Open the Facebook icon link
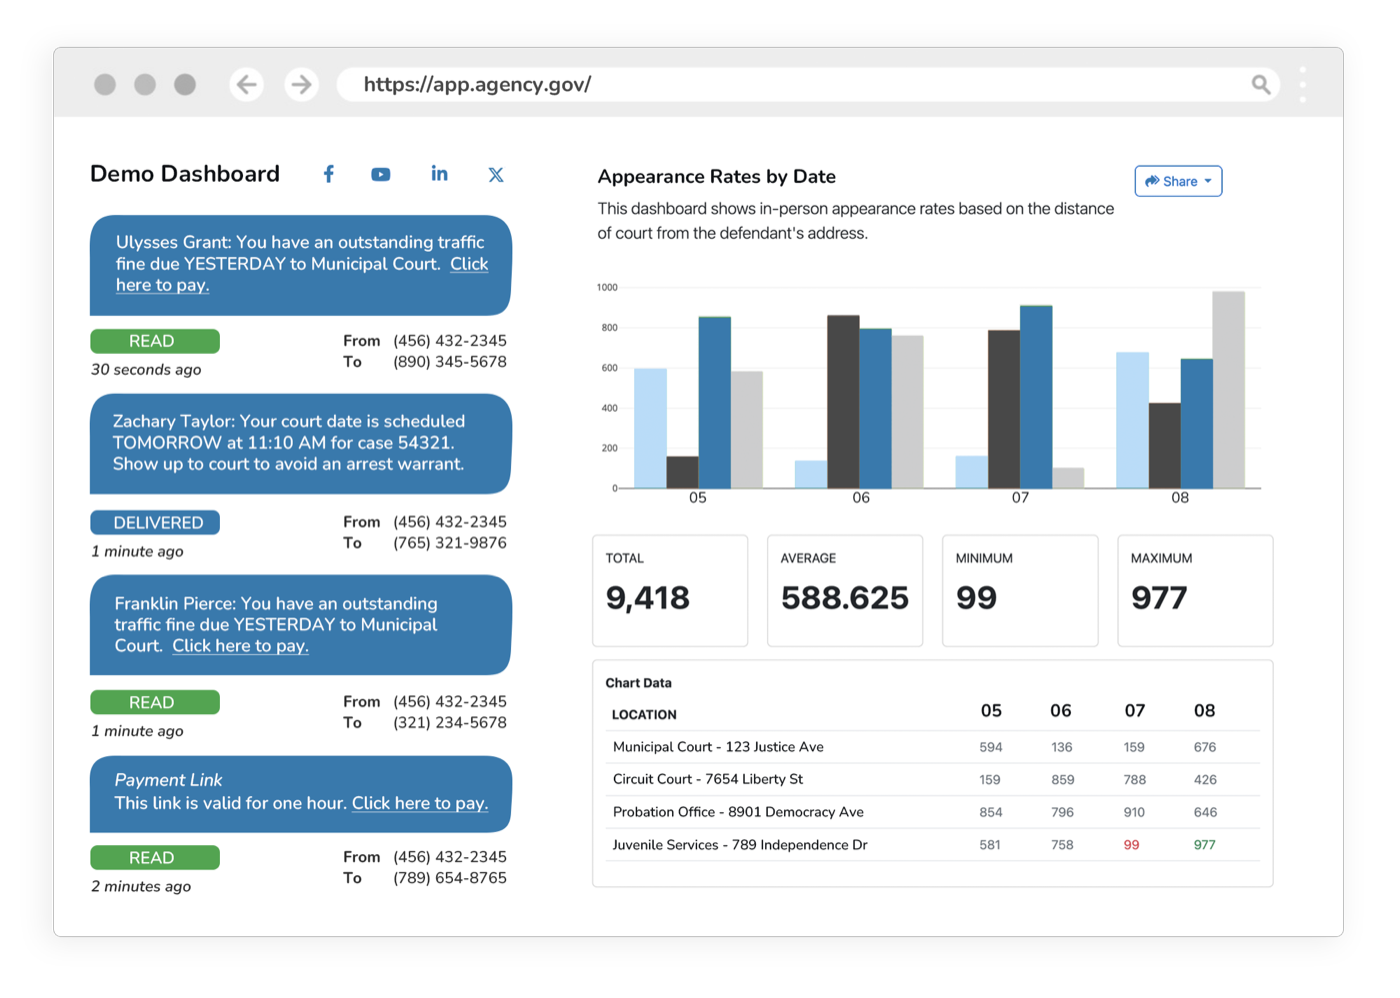 point(328,174)
